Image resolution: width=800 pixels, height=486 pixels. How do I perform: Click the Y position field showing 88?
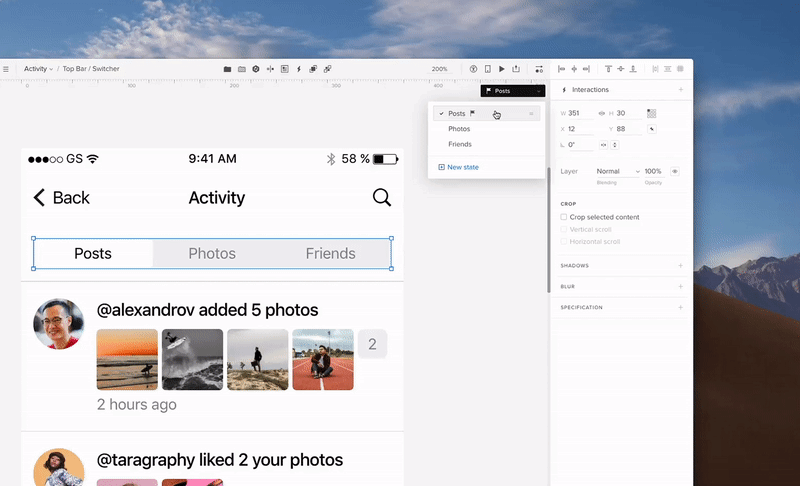pyautogui.click(x=628, y=129)
